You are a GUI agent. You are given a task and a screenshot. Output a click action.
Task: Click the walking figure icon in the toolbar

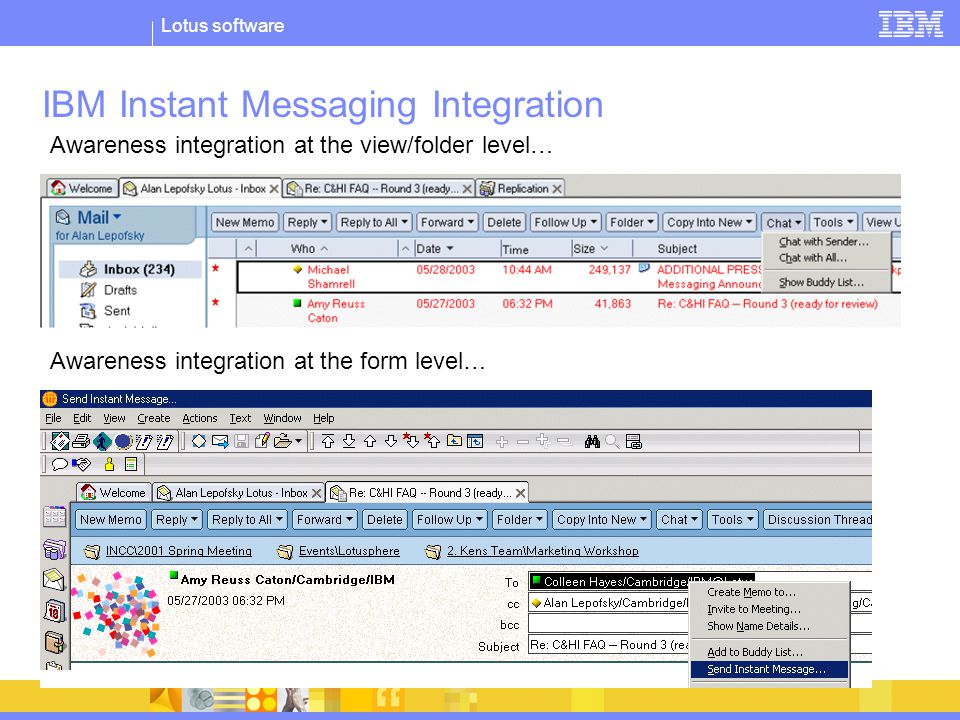(x=102, y=441)
